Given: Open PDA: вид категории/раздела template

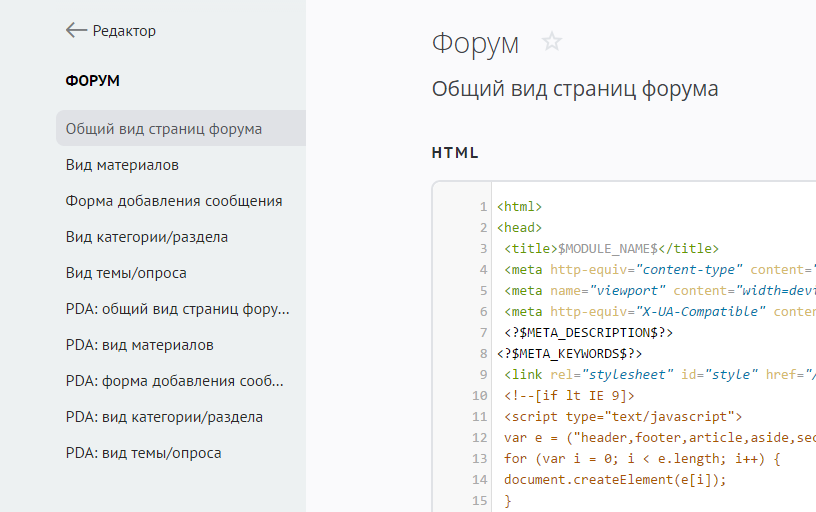Looking at the screenshot, I should (x=164, y=417).
